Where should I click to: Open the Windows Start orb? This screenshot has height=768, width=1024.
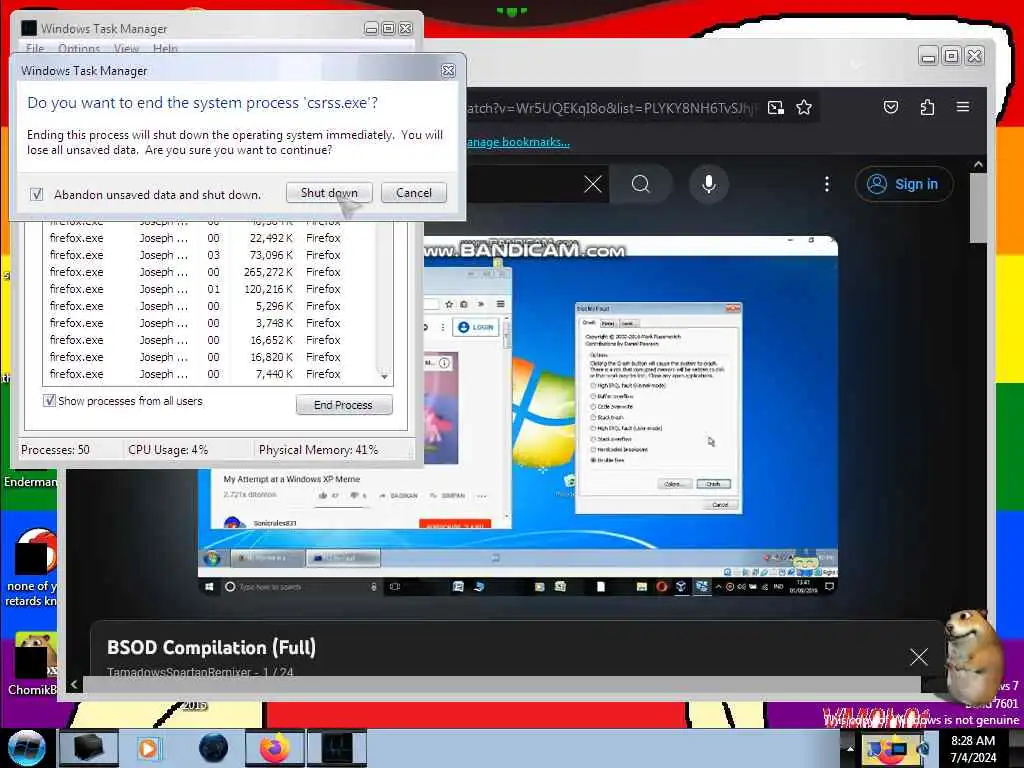26,748
